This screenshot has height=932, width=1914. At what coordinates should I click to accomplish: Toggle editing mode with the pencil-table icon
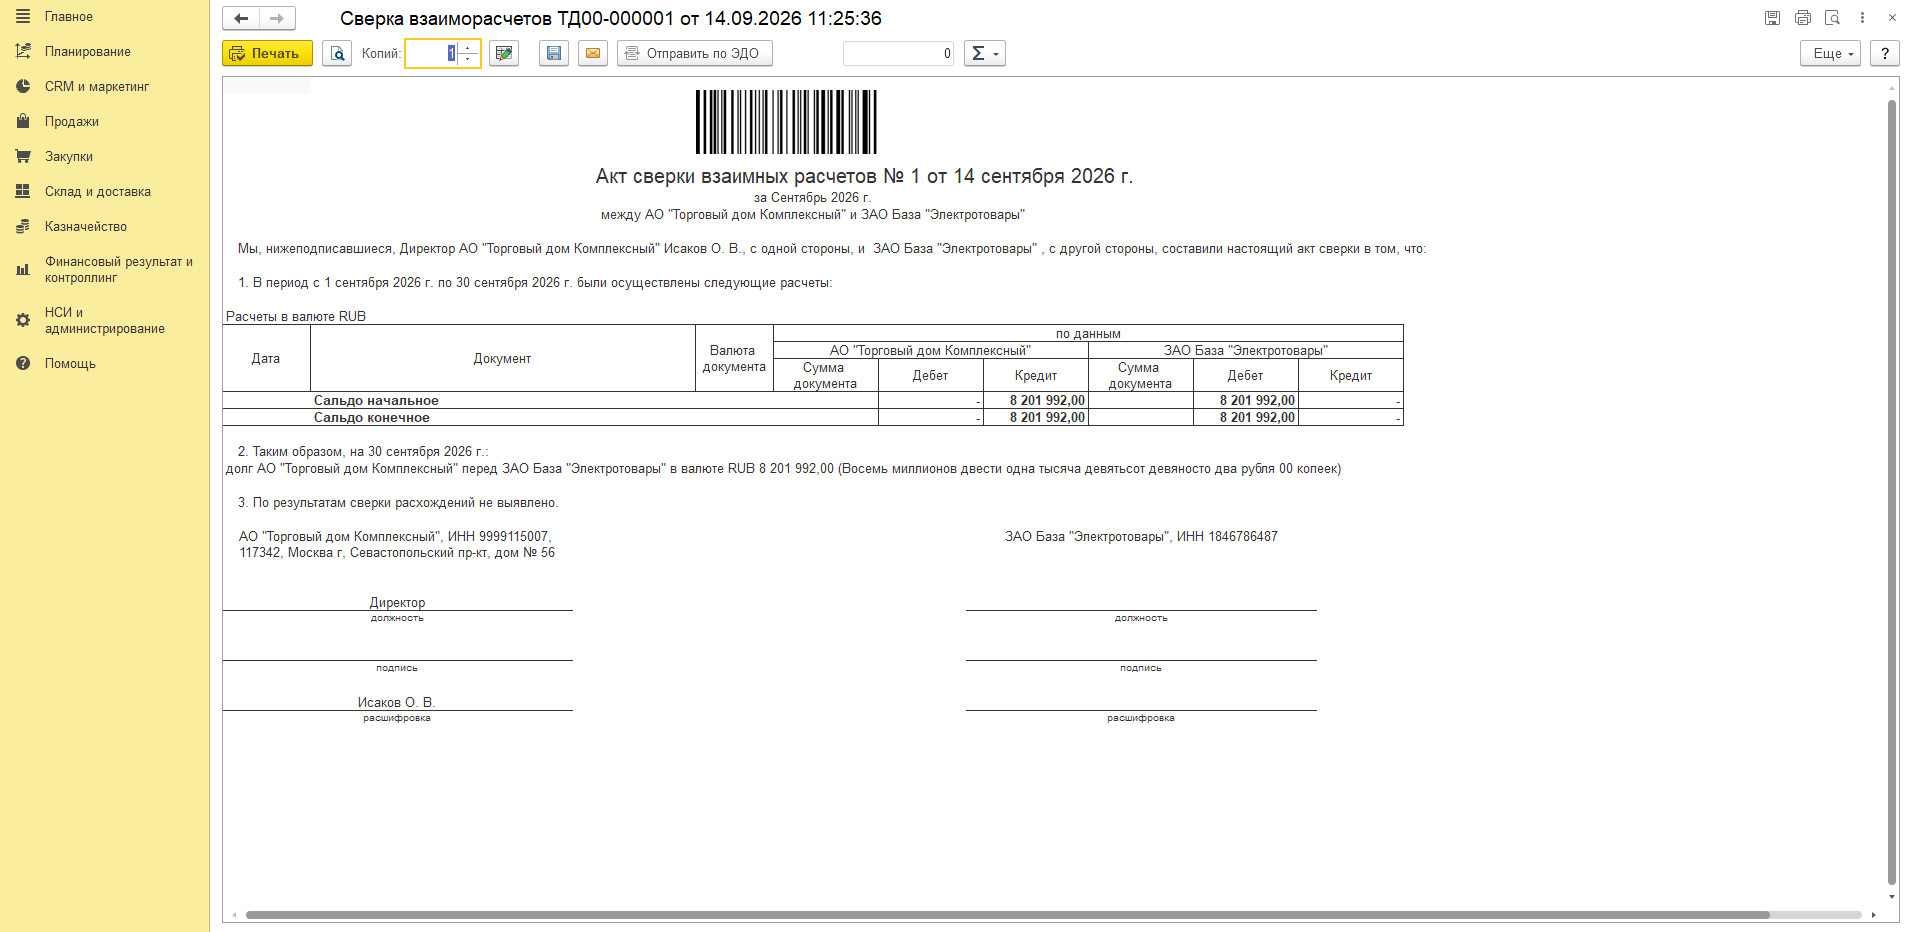coord(504,53)
